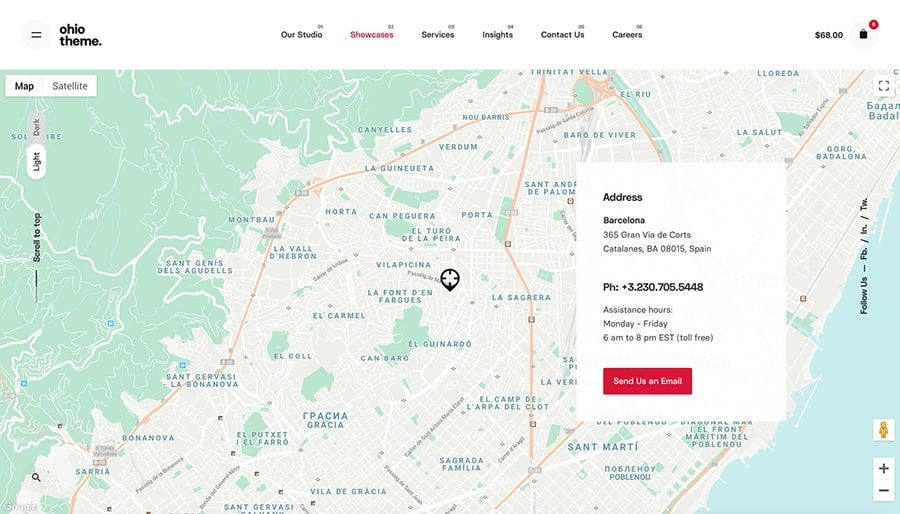This screenshot has width=900, height=514.
Task: Click the Street View pegman icon
Action: click(x=883, y=430)
